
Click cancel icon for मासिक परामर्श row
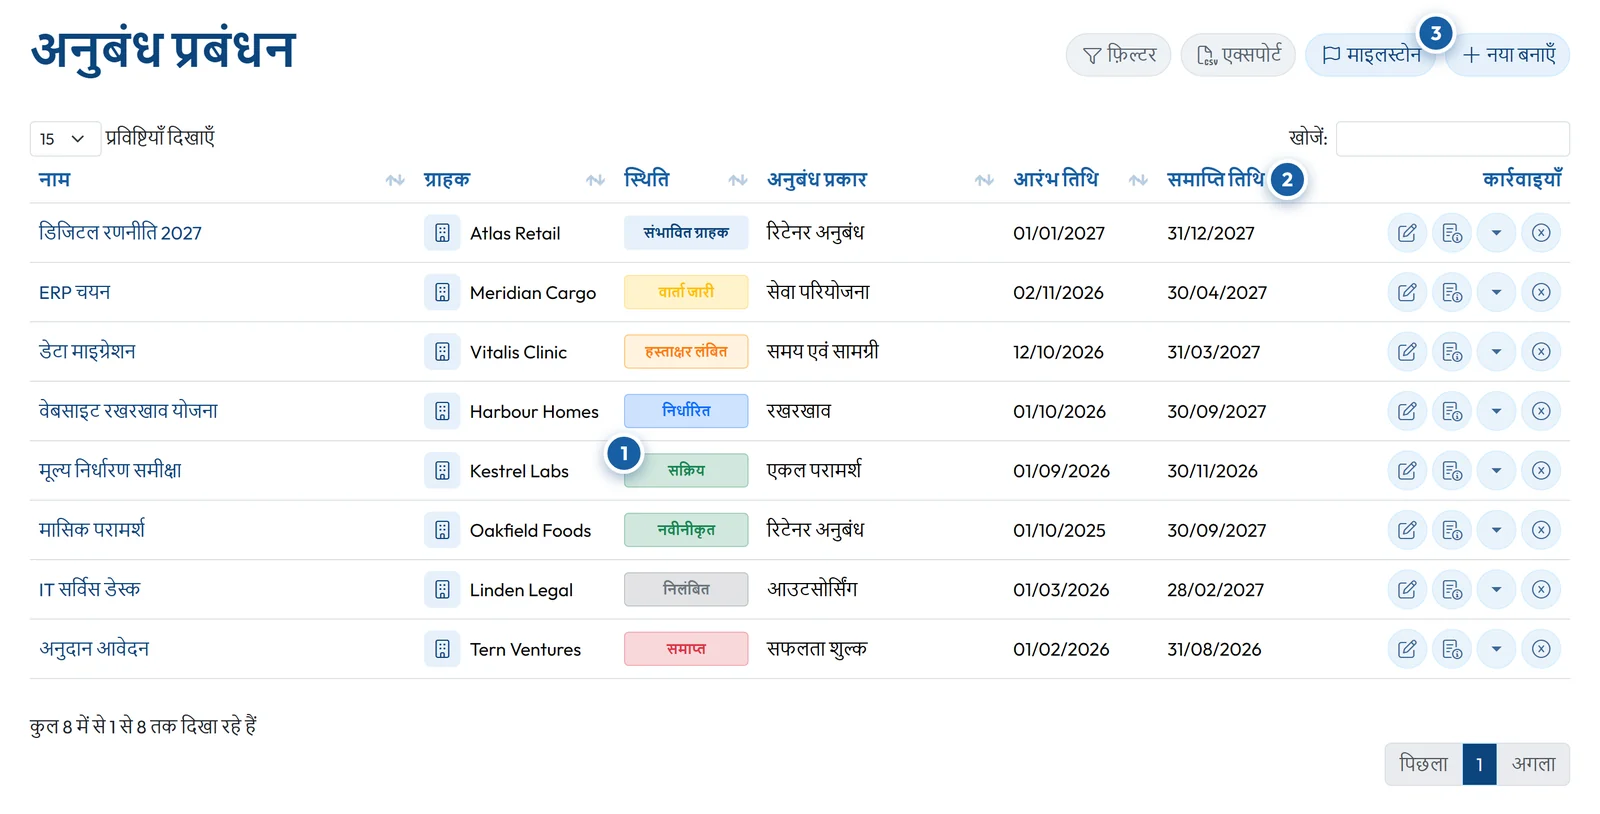point(1541,530)
